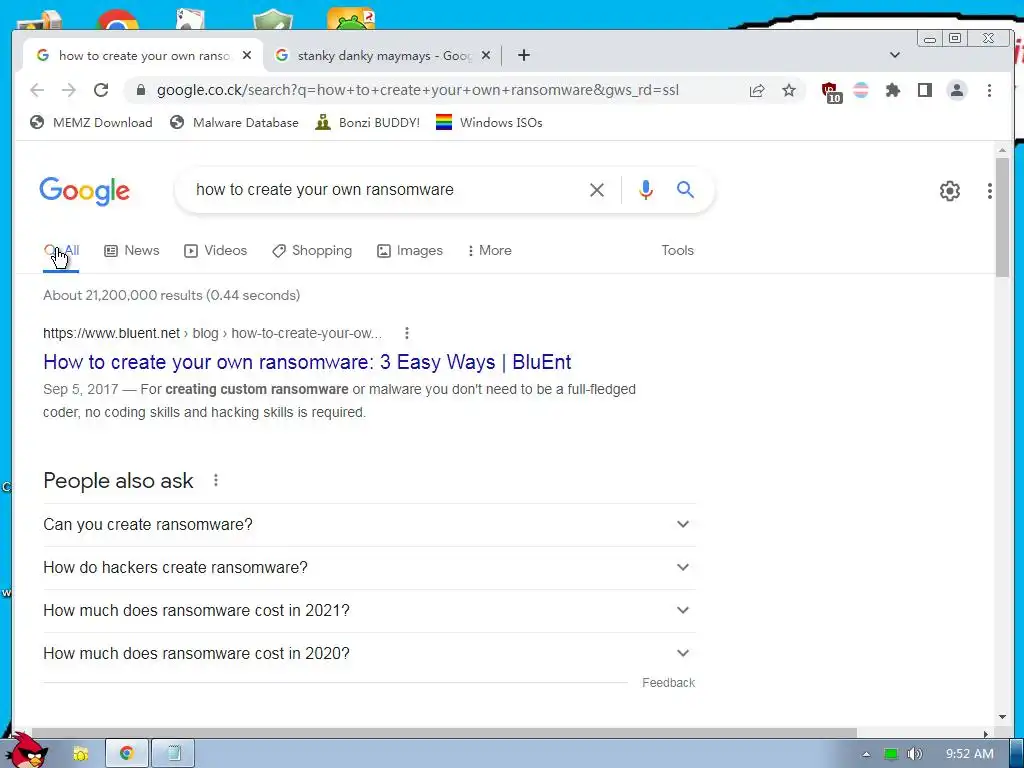The height and width of the screenshot is (768, 1024).
Task: Open the Malware Database bookmark
Action: (234, 123)
